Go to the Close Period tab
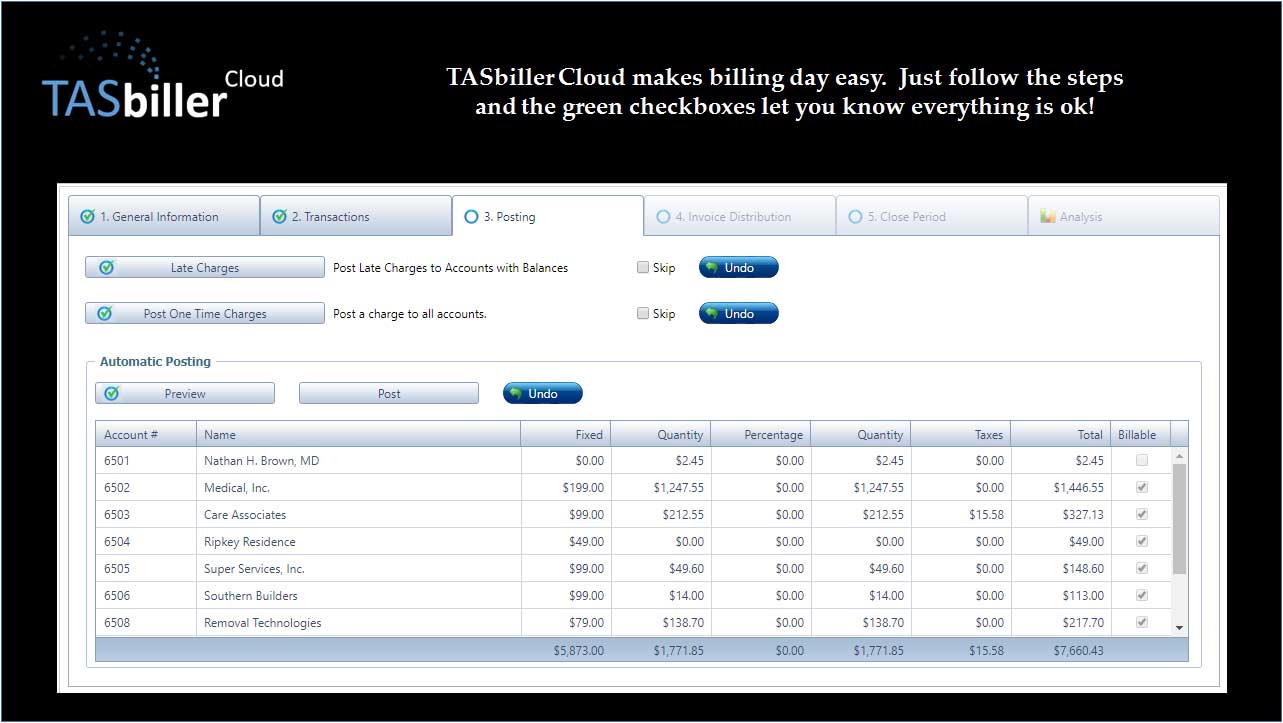Image resolution: width=1283 pixels, height=723 pixels. pyautogui.click(x=932, y=216)
